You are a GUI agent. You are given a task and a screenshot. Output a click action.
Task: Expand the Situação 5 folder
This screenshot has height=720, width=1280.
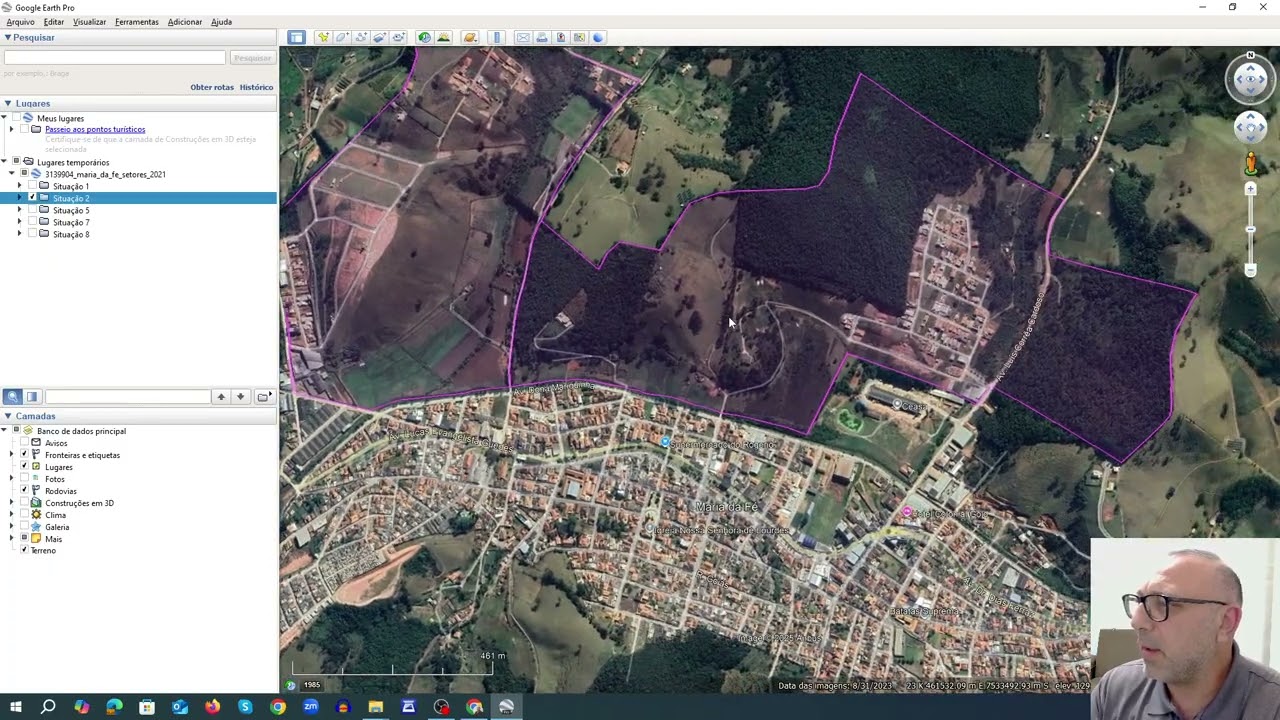(19, 210)
